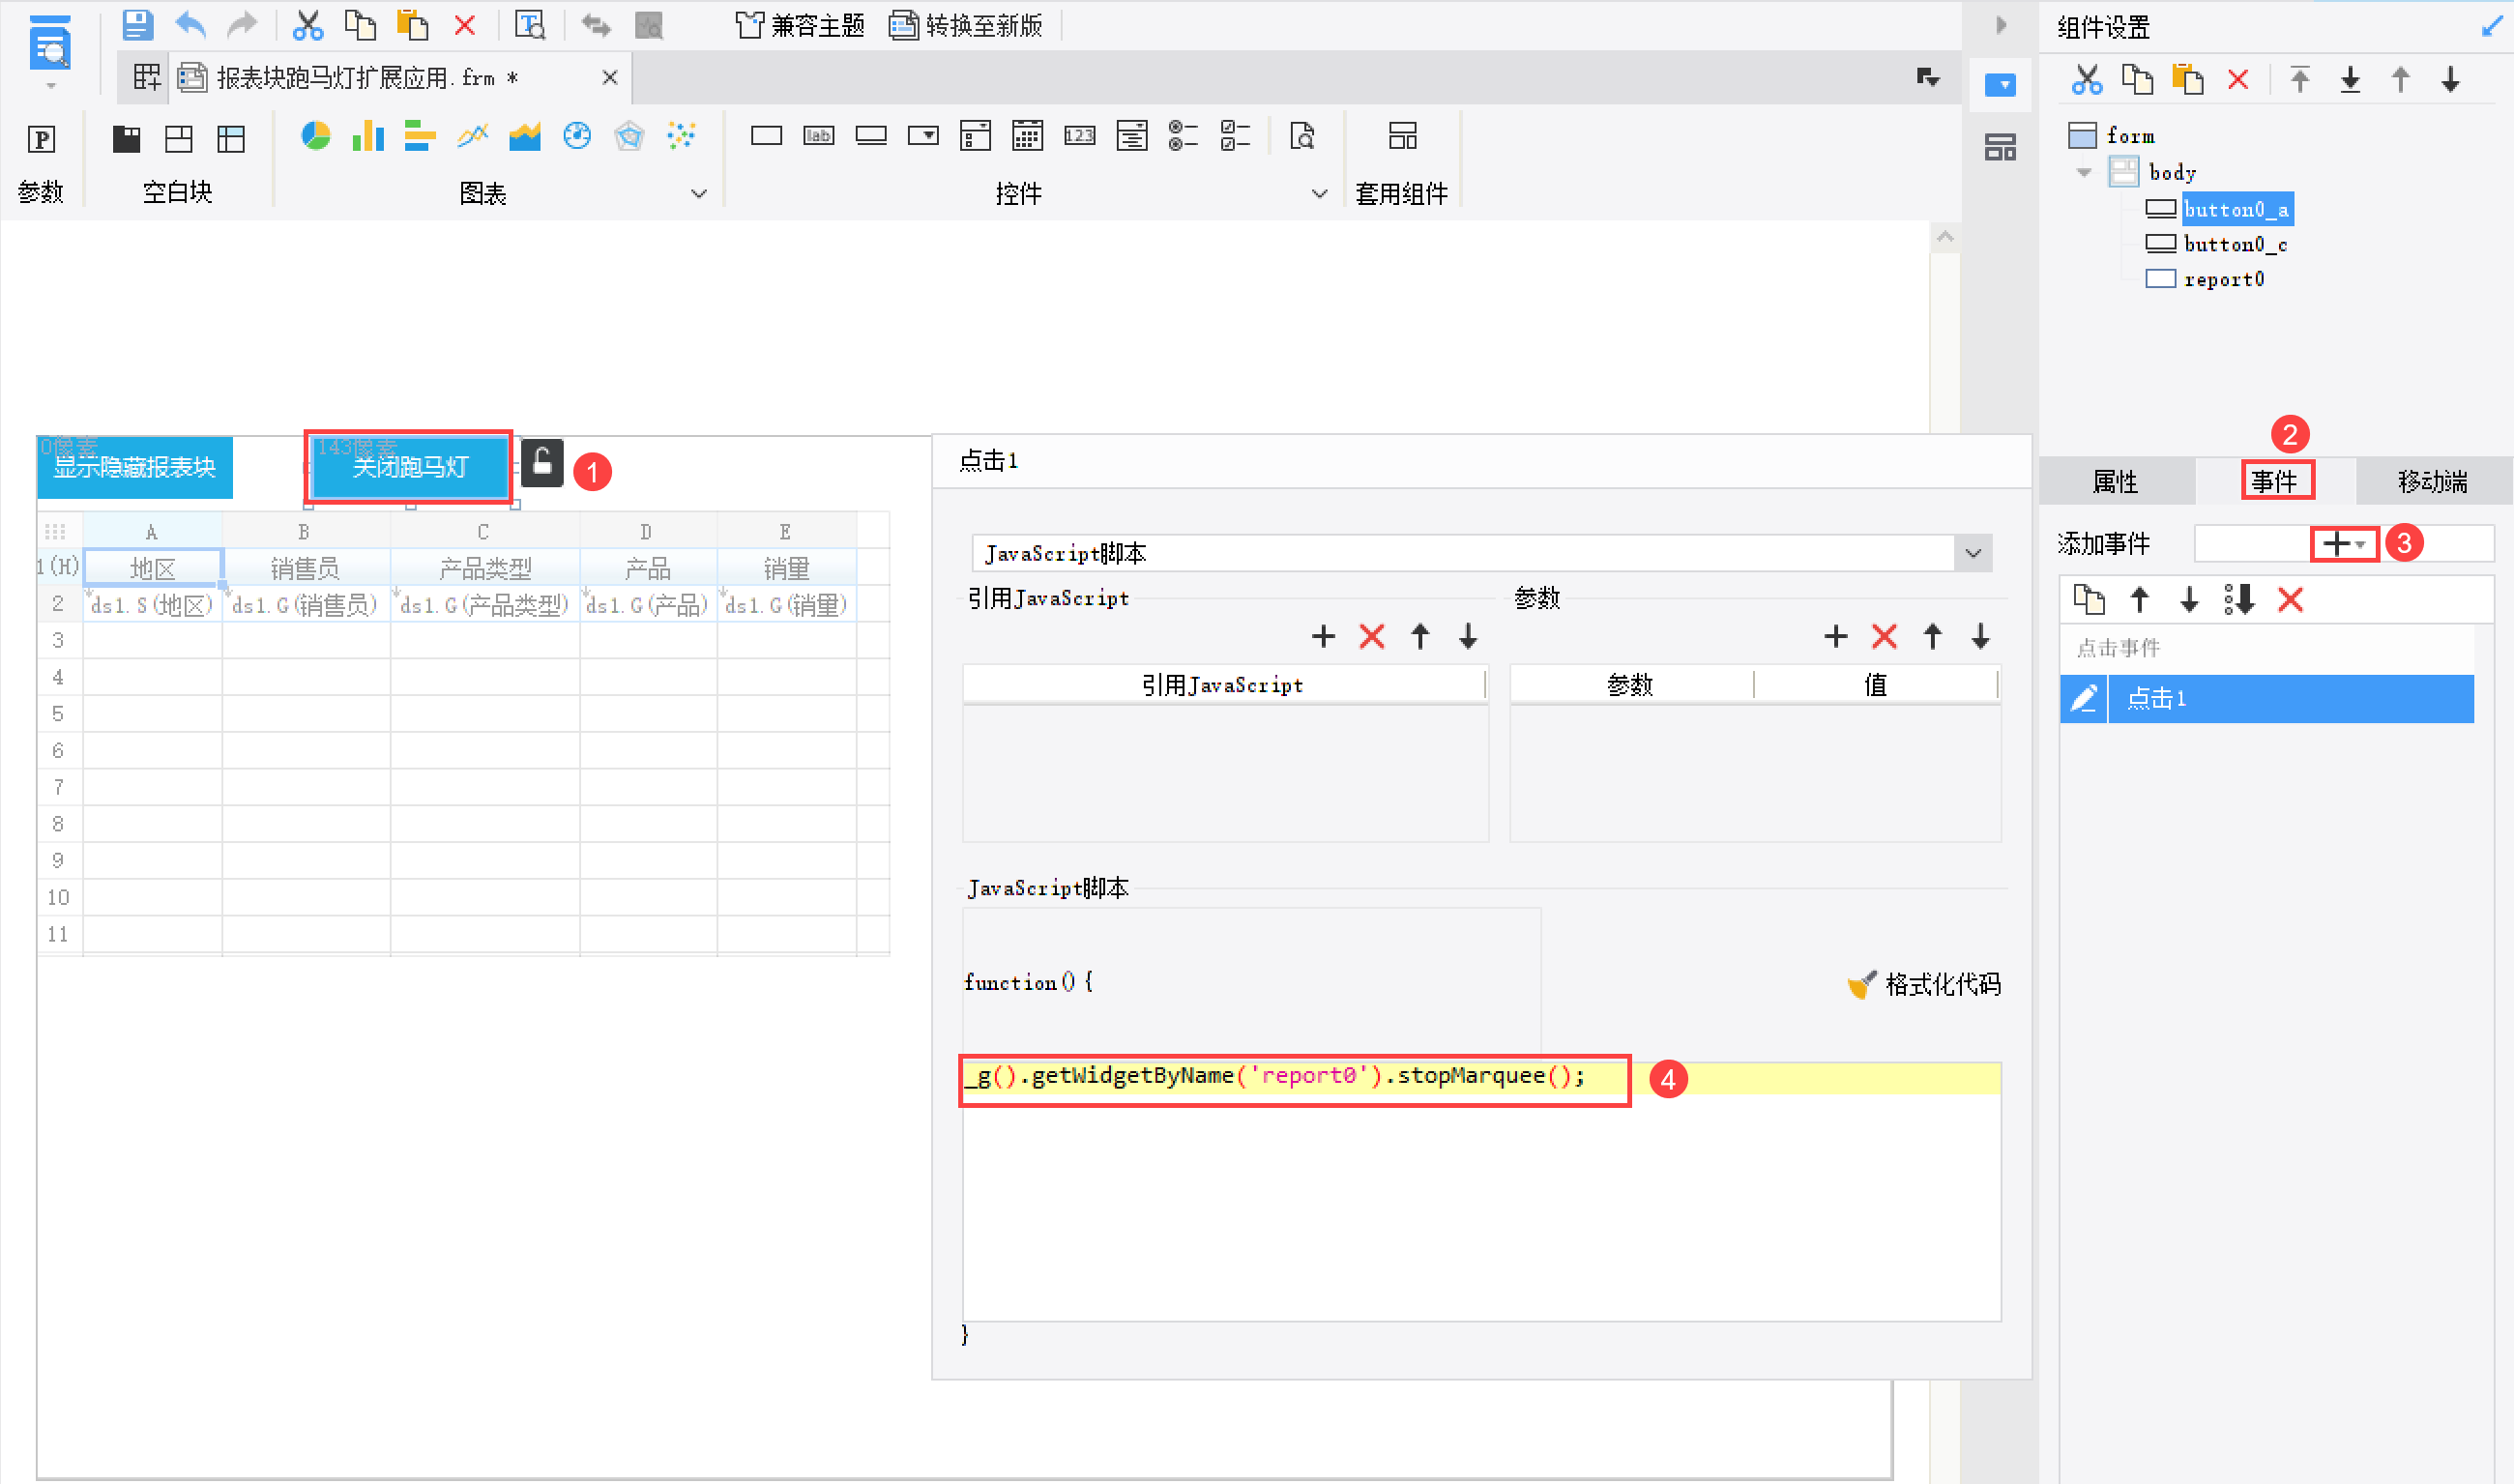Click the format code broom icon
Viewport: 2514px width, 1484px height.
tap(1861, 985)
